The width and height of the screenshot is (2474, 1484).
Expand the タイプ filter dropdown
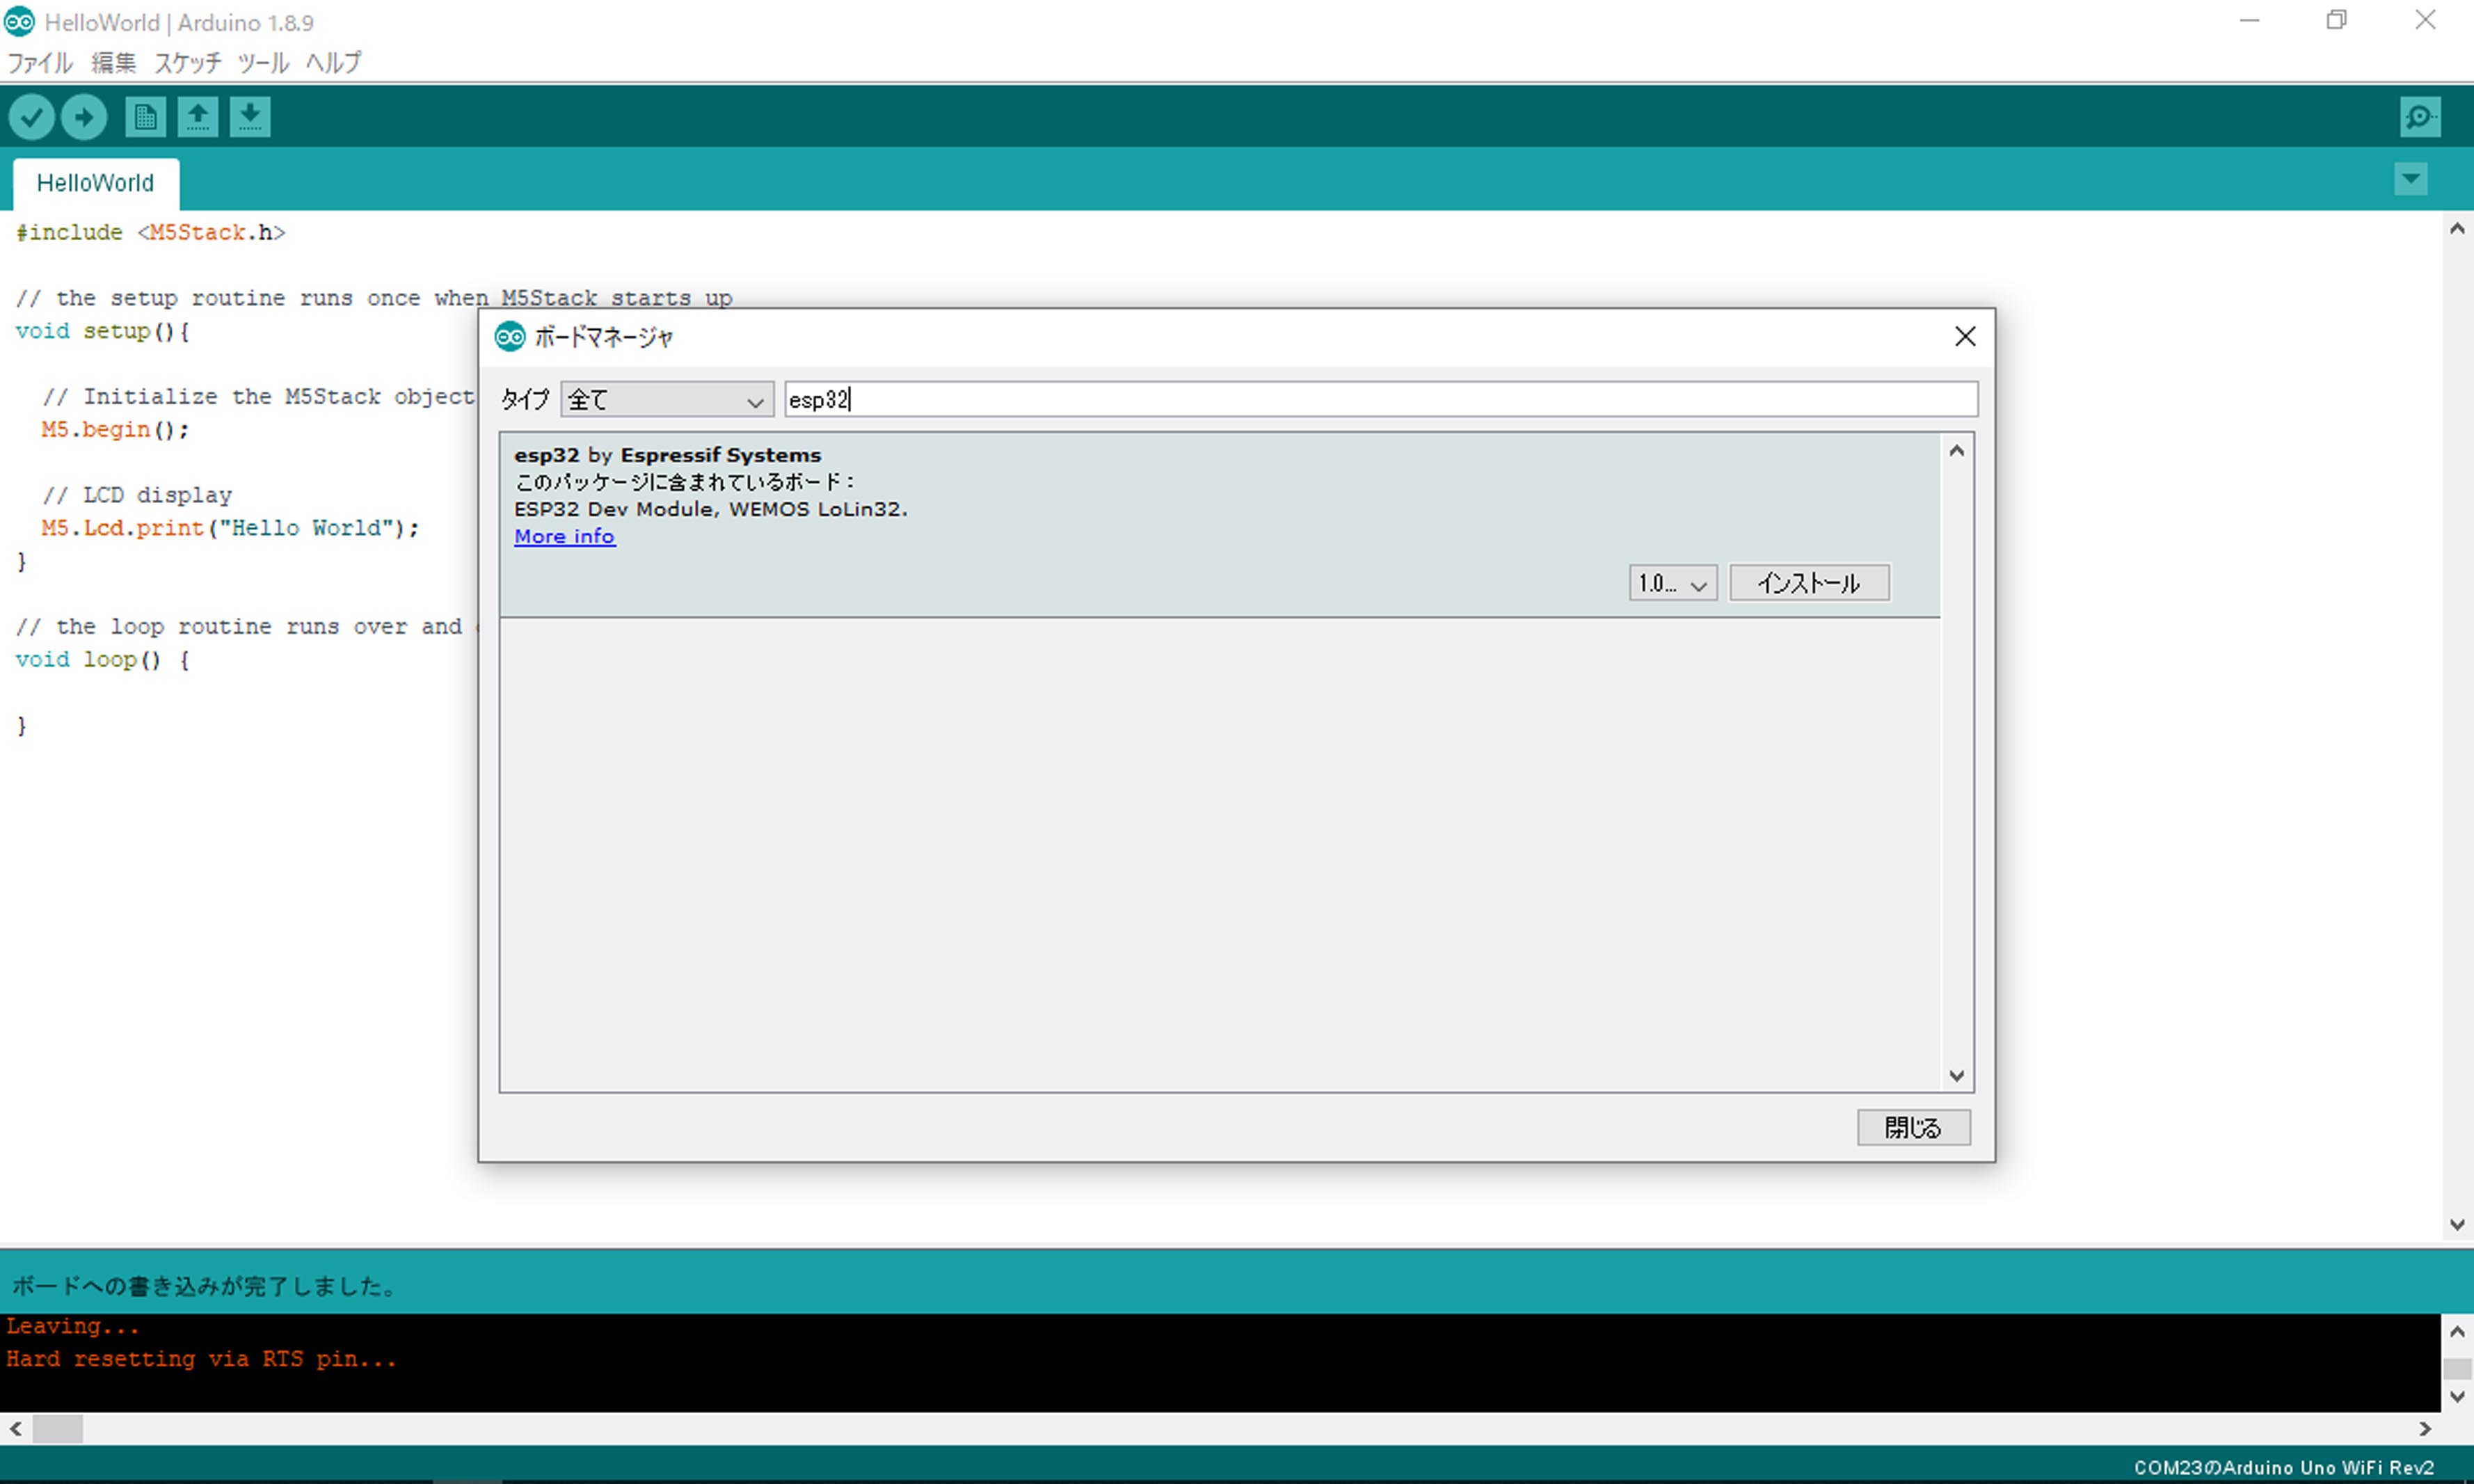667,400
